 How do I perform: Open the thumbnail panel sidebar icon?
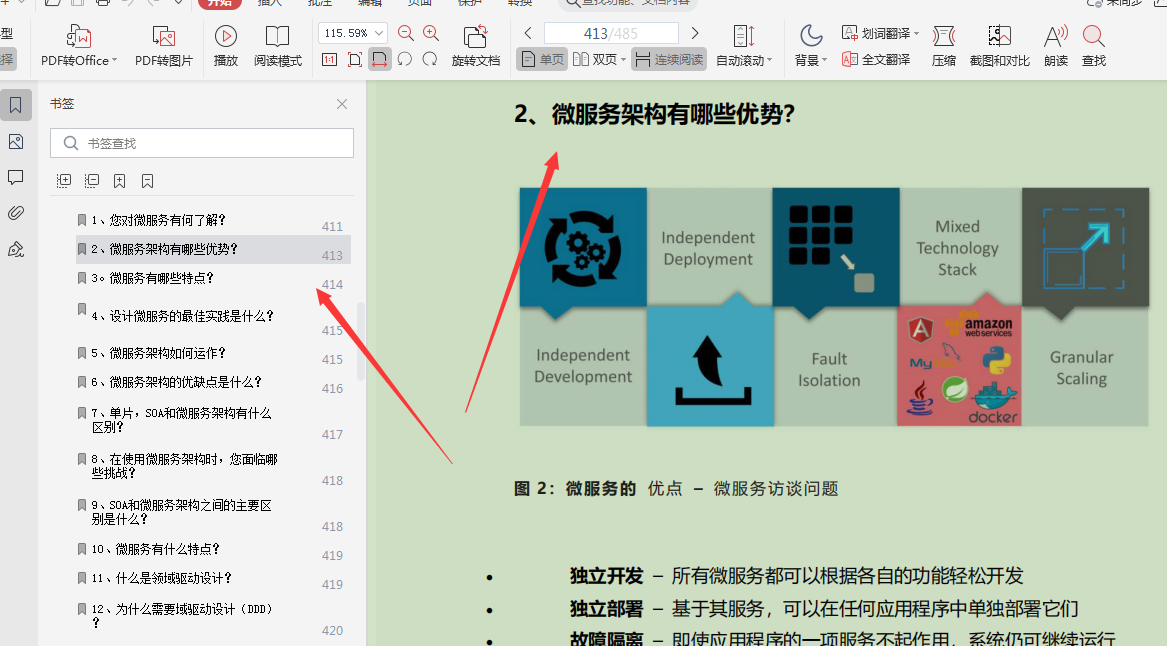click(x=16, y=141)
